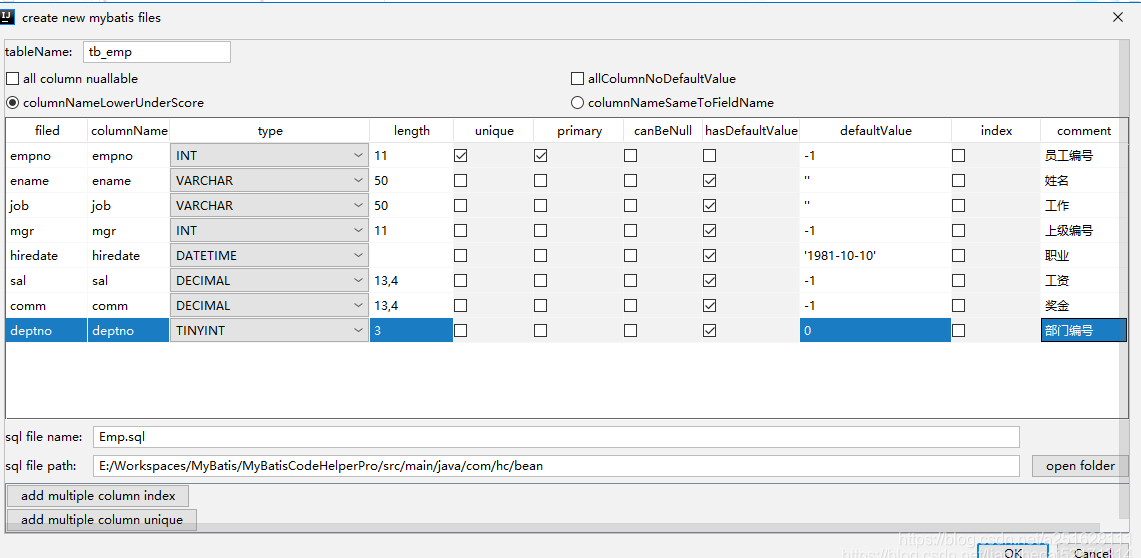The width and height of the screenshot is (1141, 558).
Task: Check the unique box for sal
Action: 461,280
